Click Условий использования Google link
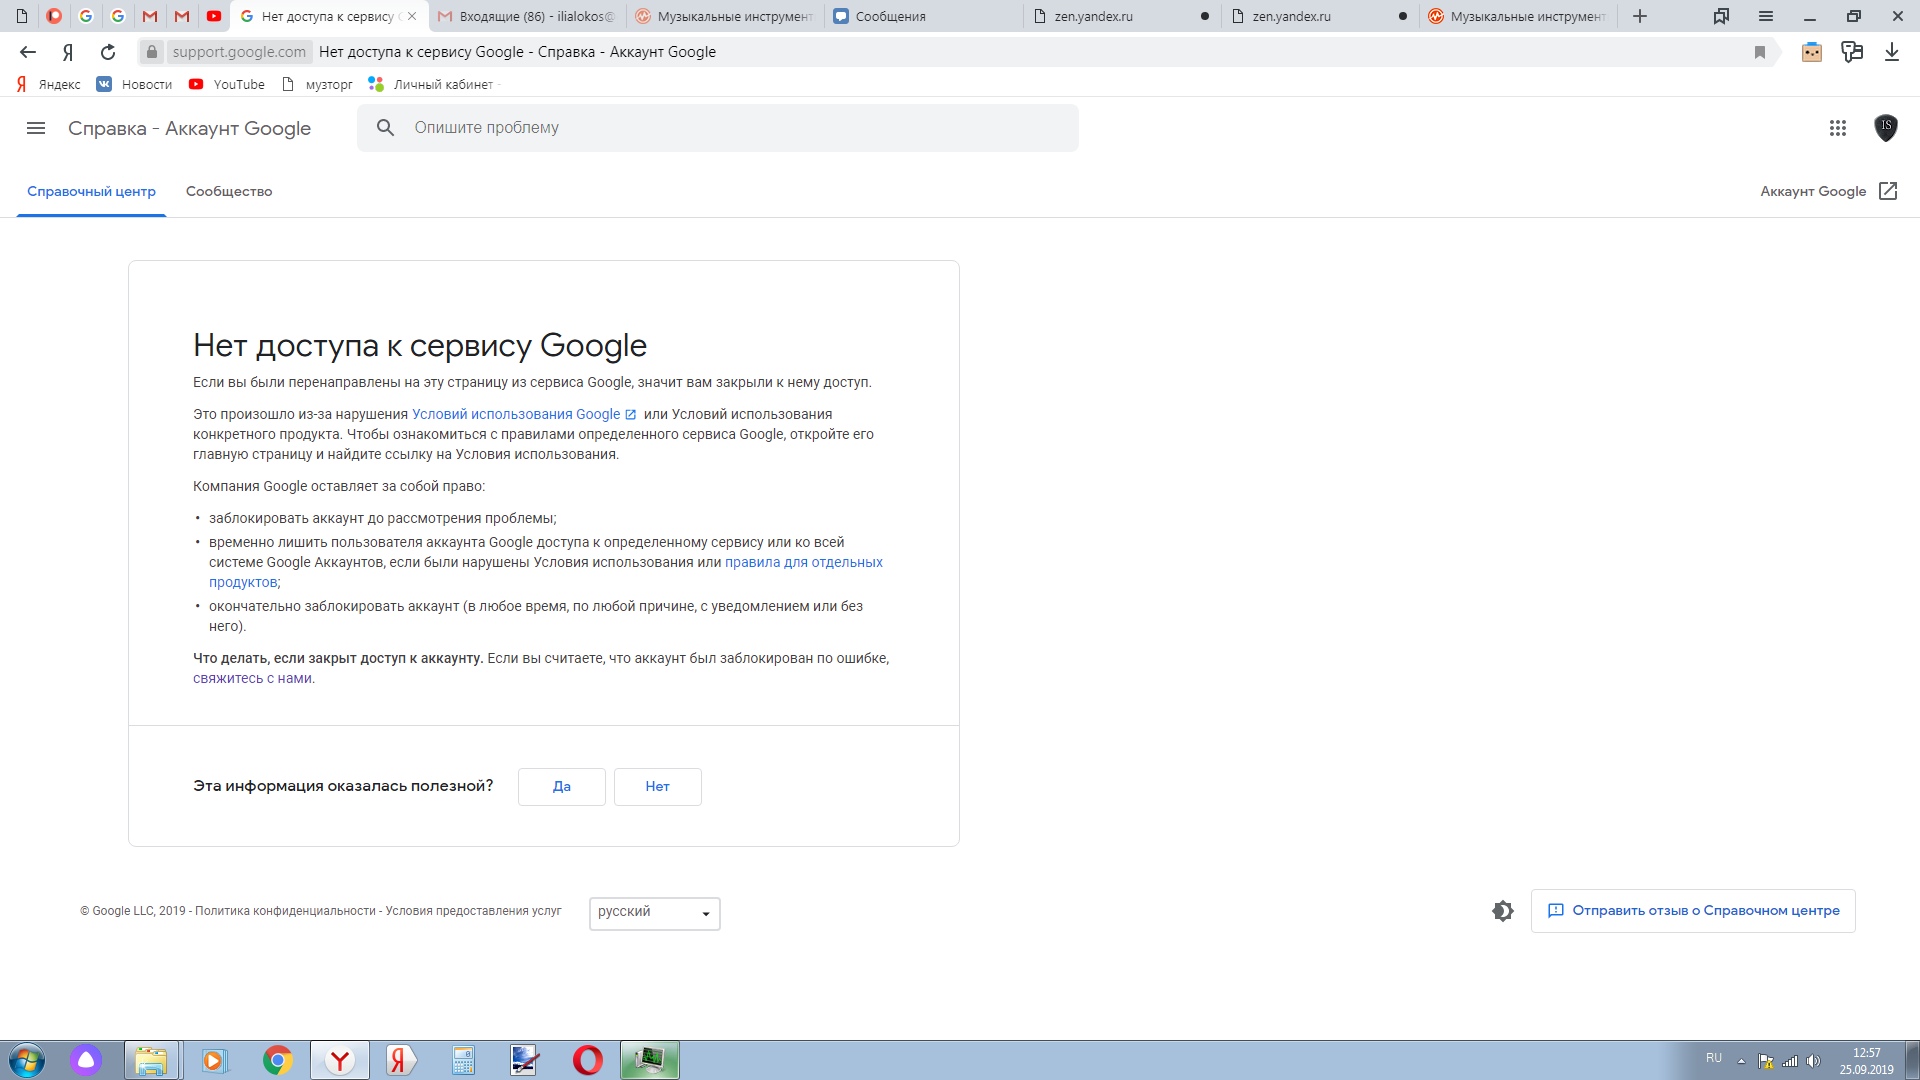Image resolution: width=1920 pixels, height=1080 pixels. tap(514, 413)
